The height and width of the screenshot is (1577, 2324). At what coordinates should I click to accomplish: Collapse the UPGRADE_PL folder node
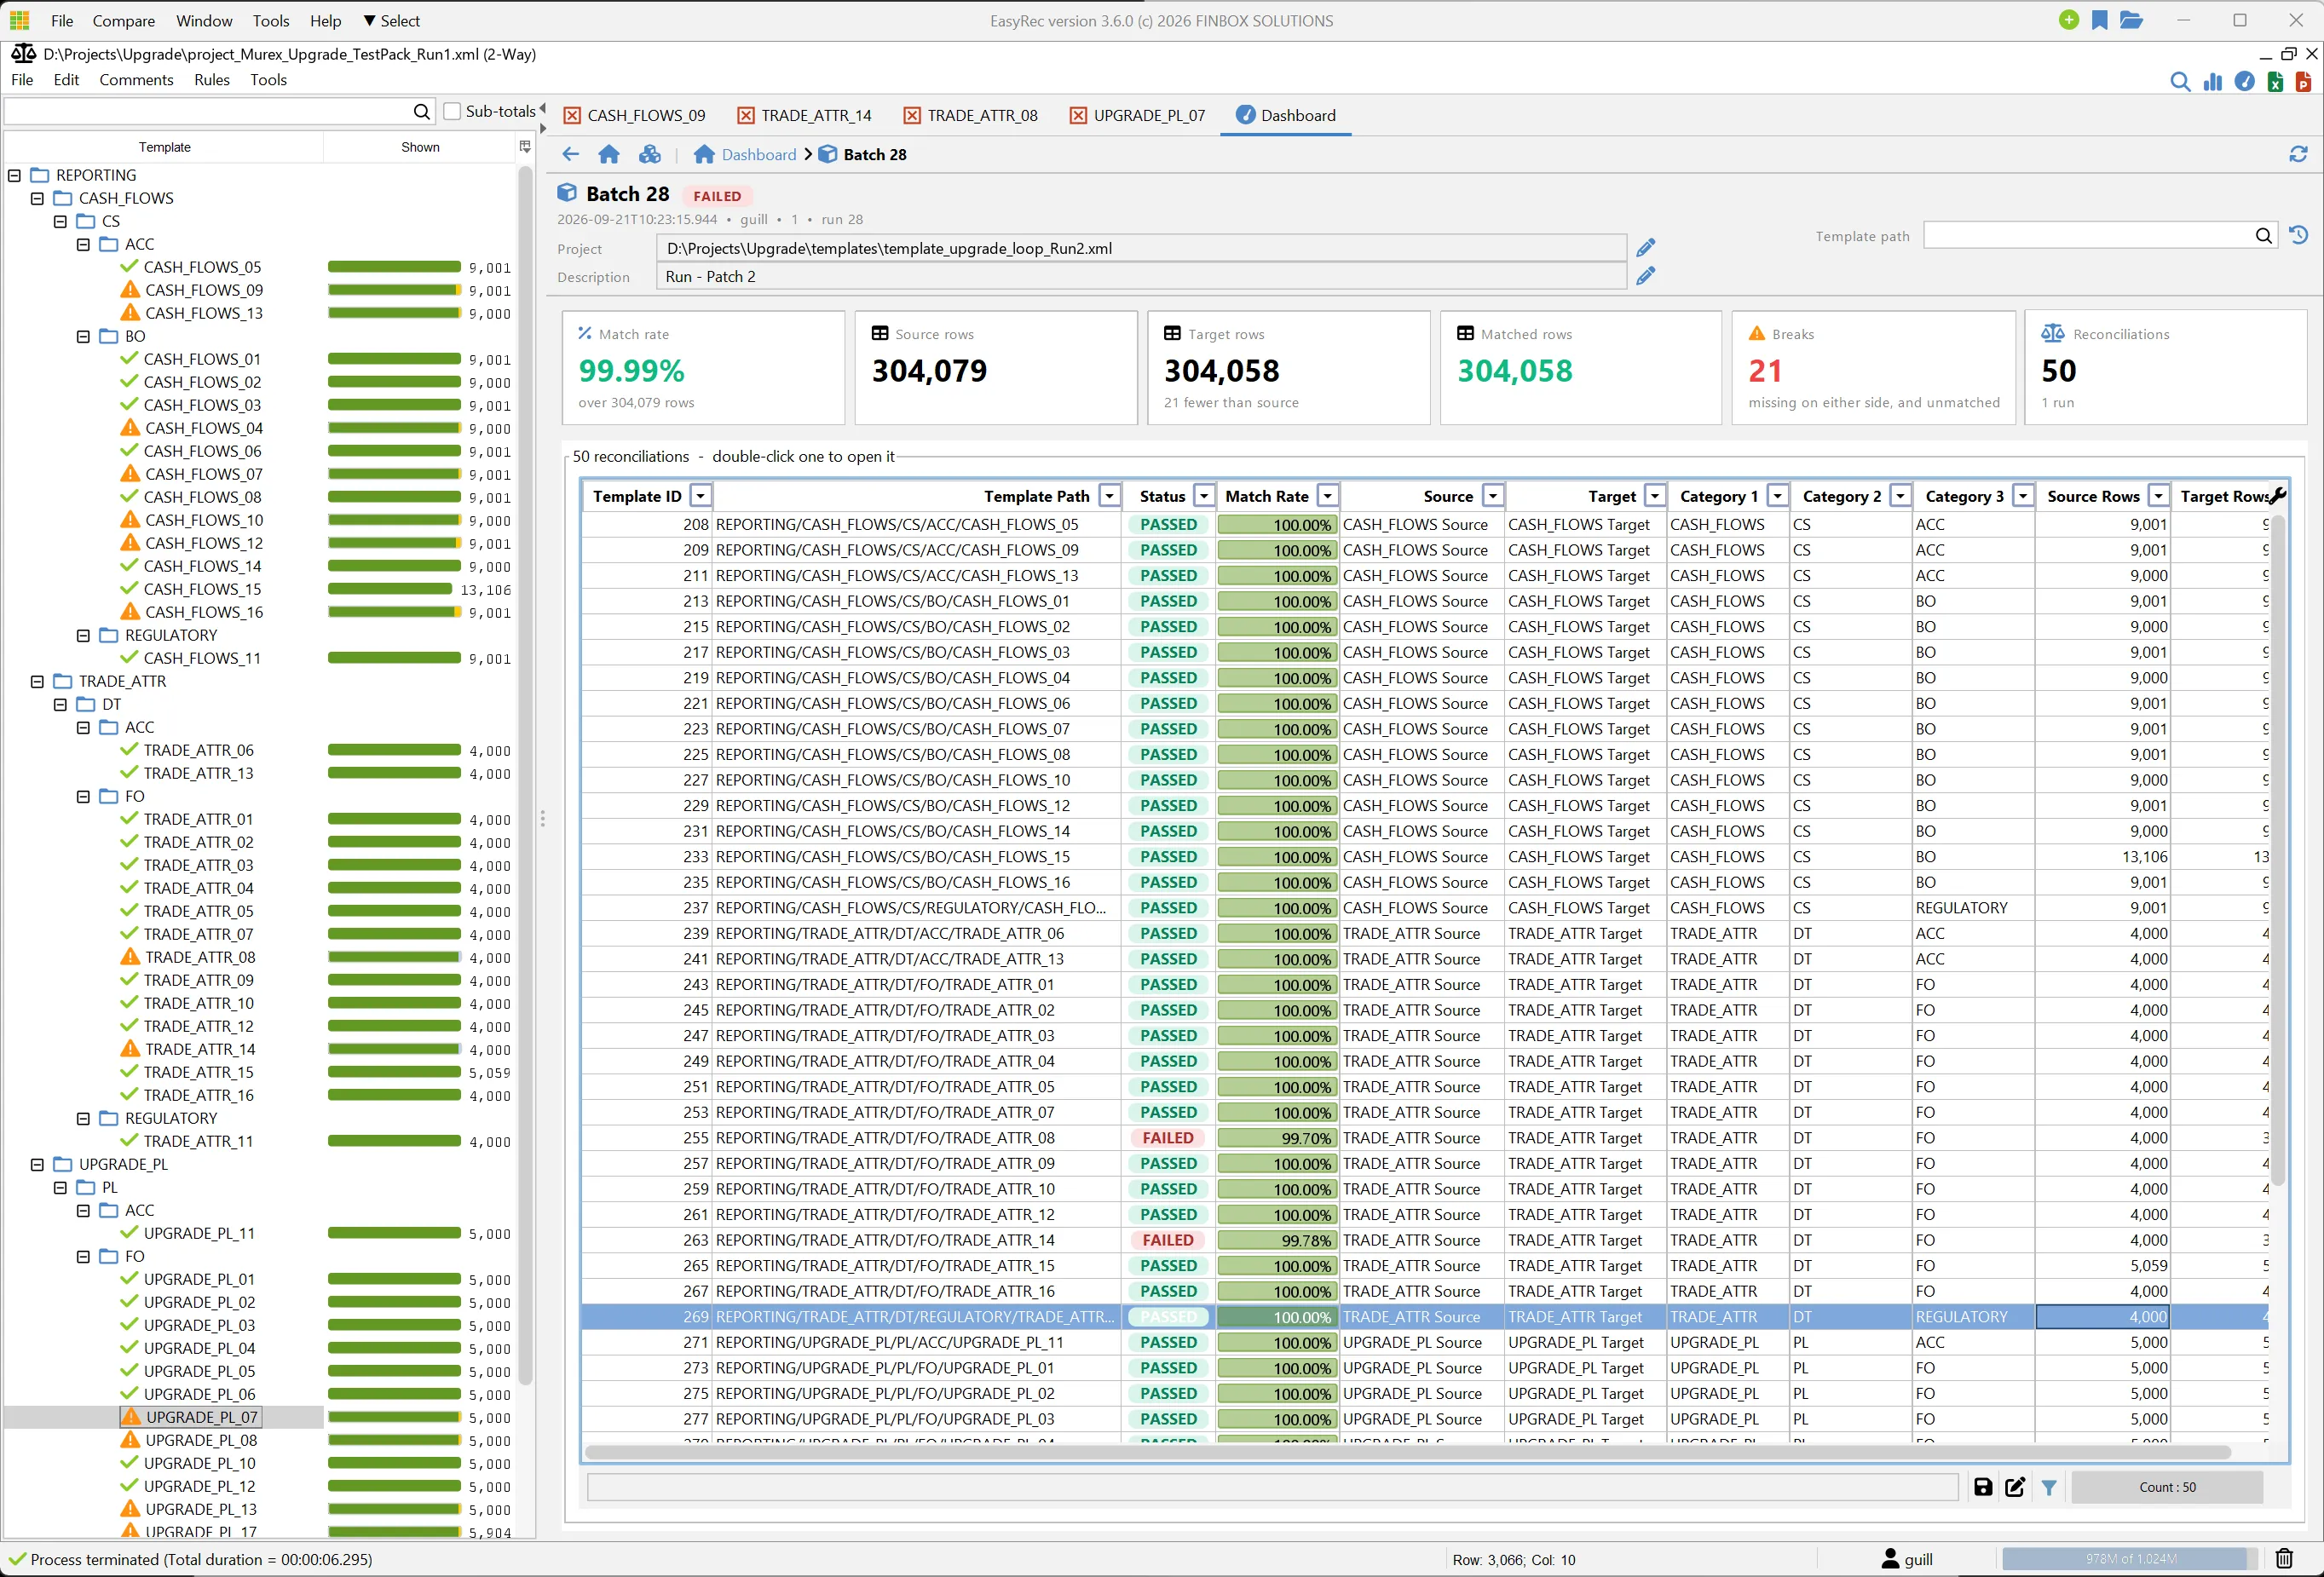(x=37, y=1164)
